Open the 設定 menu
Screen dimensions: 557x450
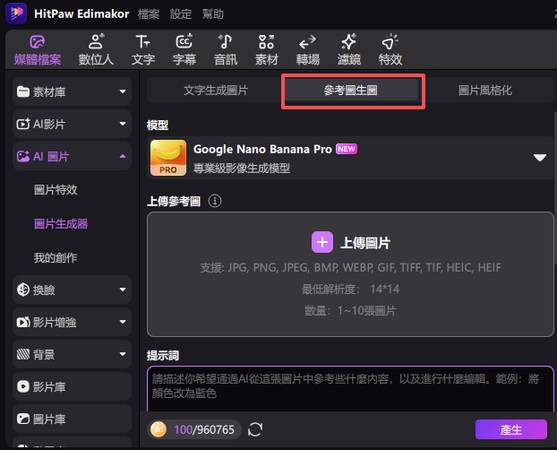pyautogui.click(x=180, y=14)
